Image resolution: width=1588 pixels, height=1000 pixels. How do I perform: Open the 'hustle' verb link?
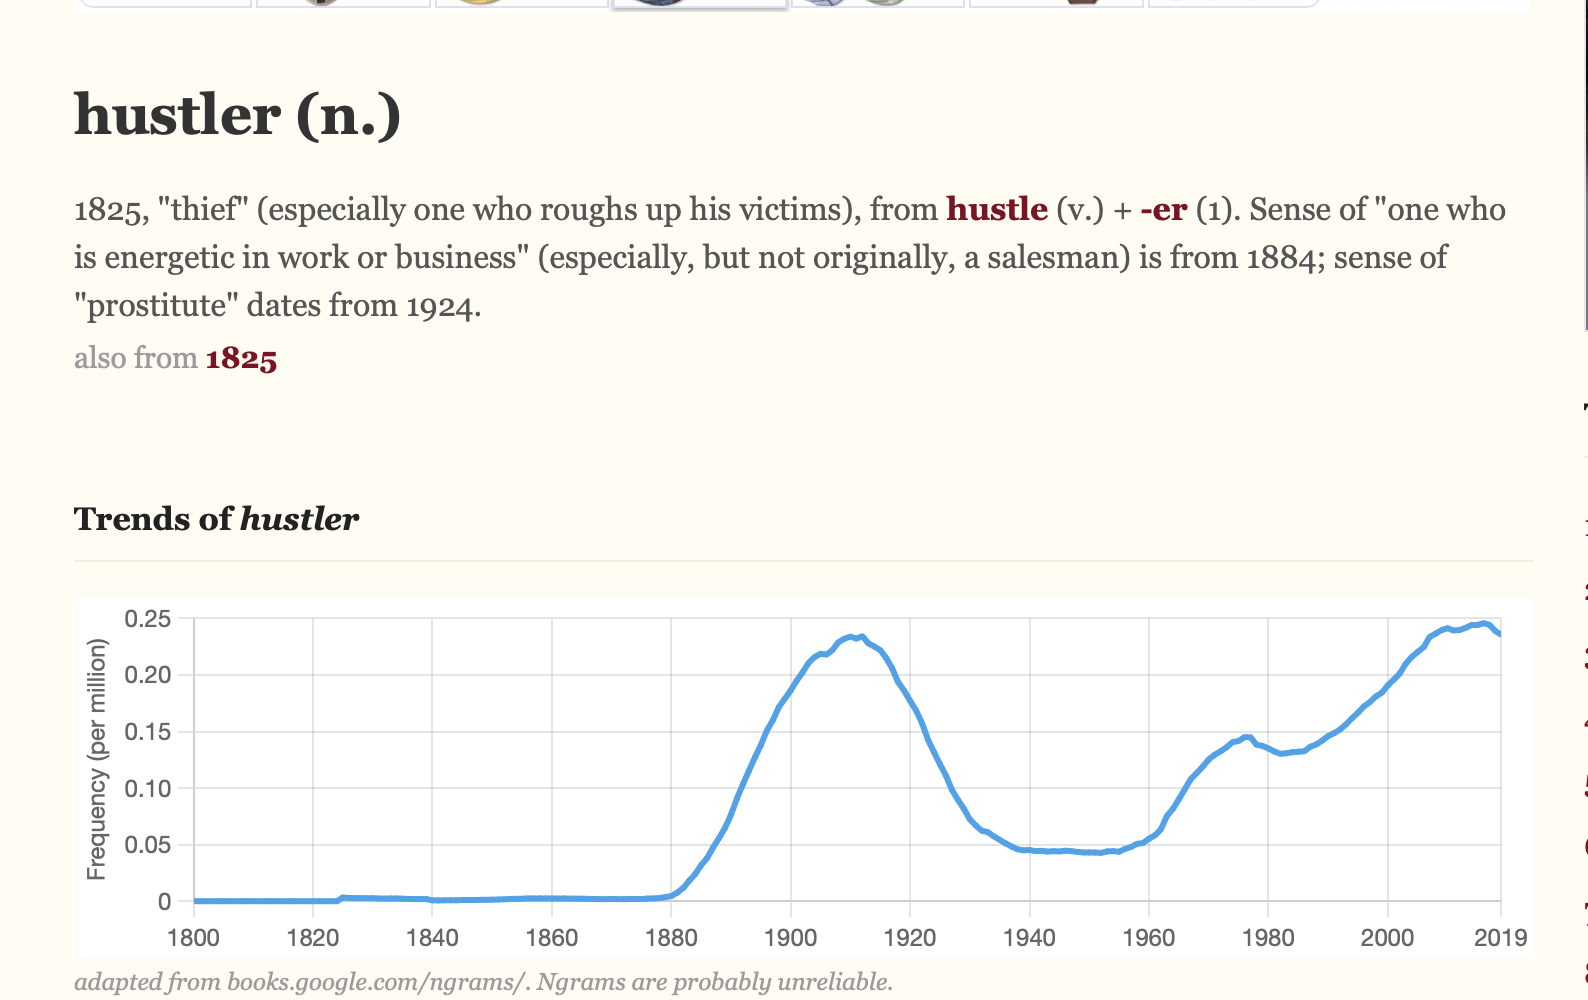(996, 209)
